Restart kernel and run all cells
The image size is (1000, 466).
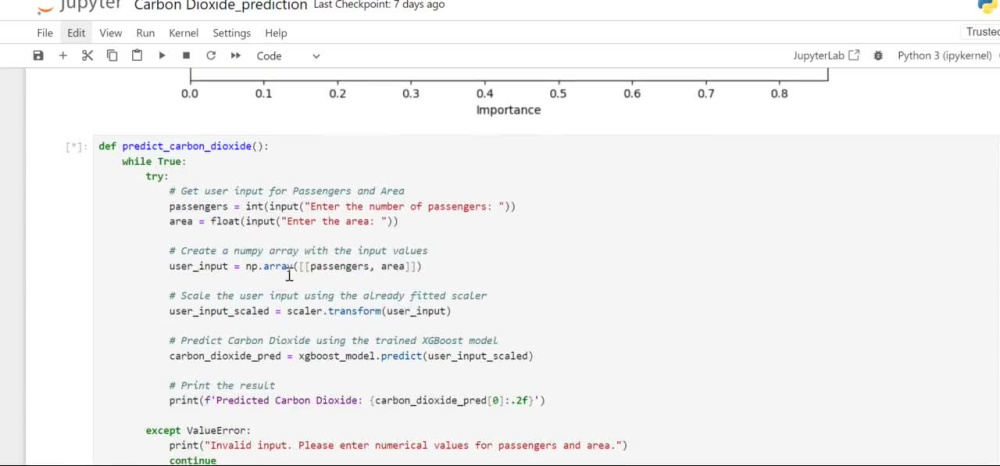[x=235, y=55]
